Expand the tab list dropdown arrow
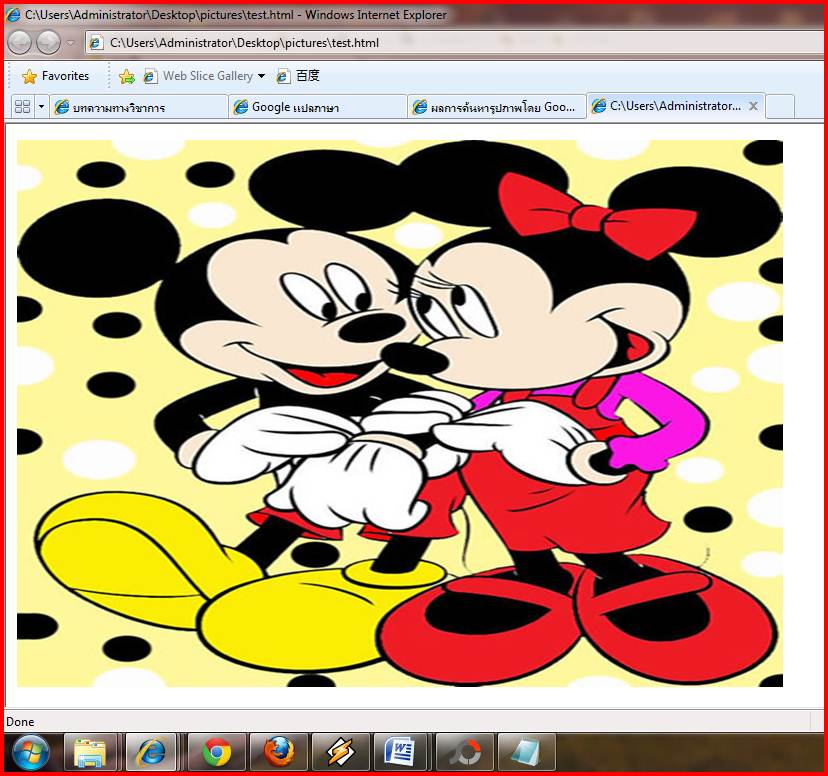This screenshot has height=776, width=828. pyautogui.click(x=41, y=107)
